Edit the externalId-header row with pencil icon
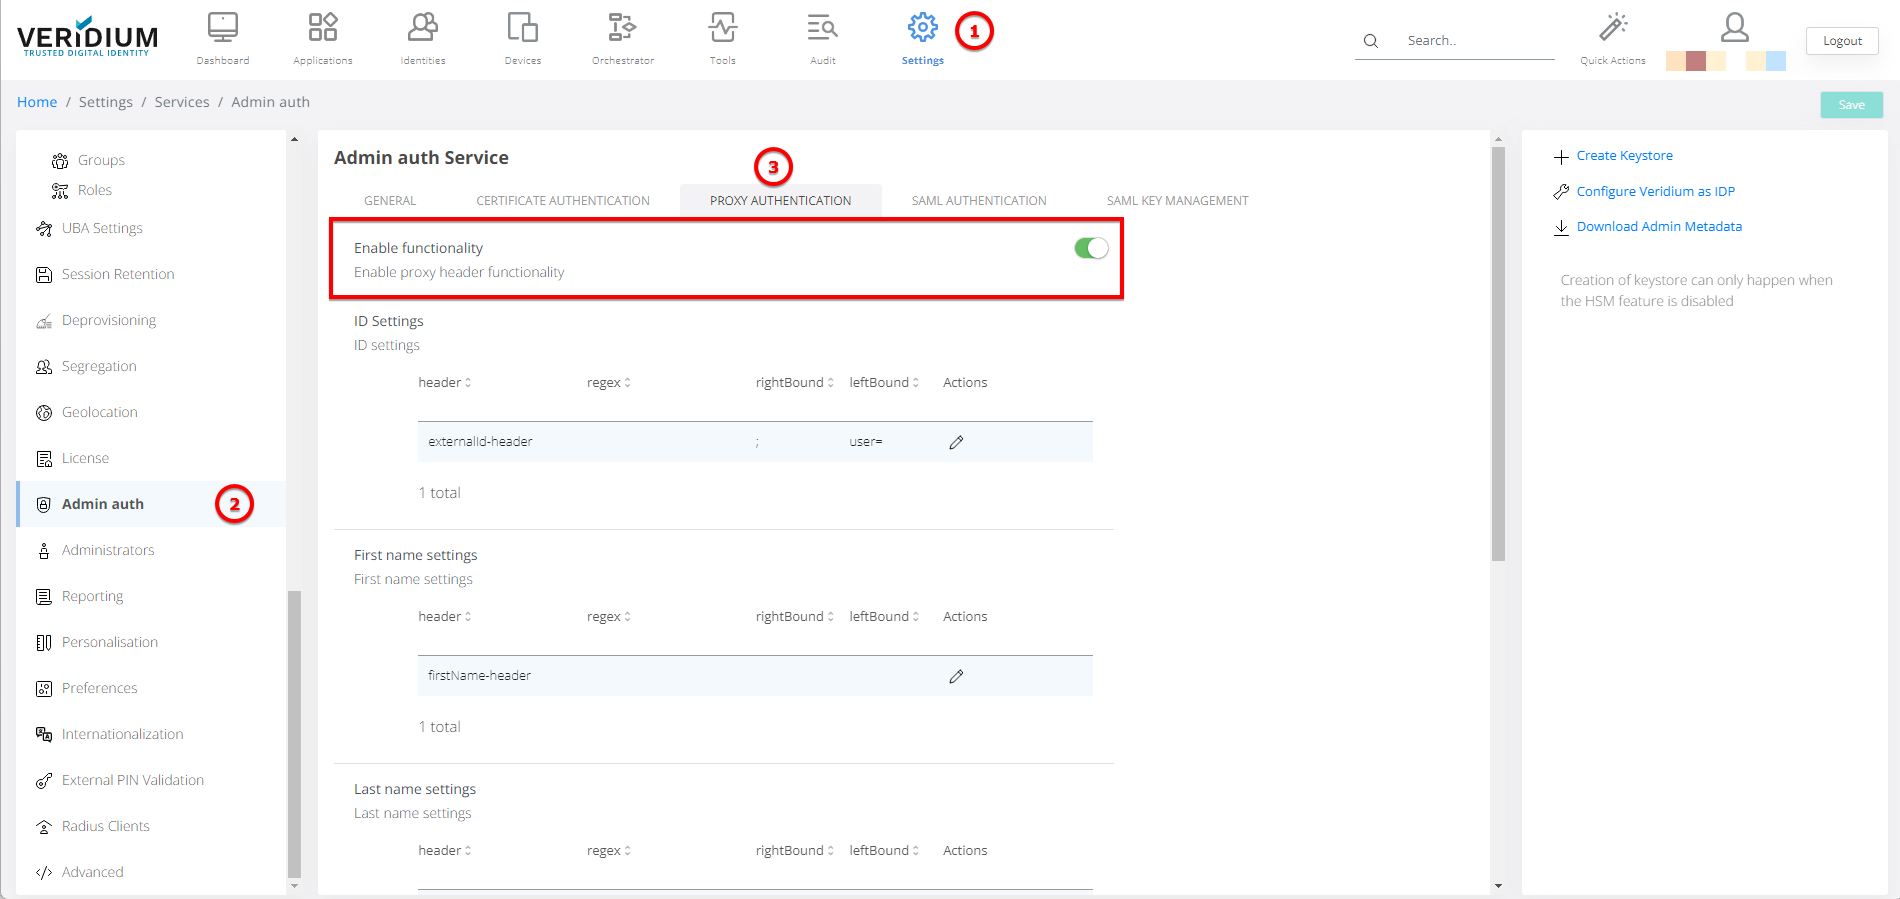Screen dimensions: 1900x899 pyautogui.click(x=956, y=442)
